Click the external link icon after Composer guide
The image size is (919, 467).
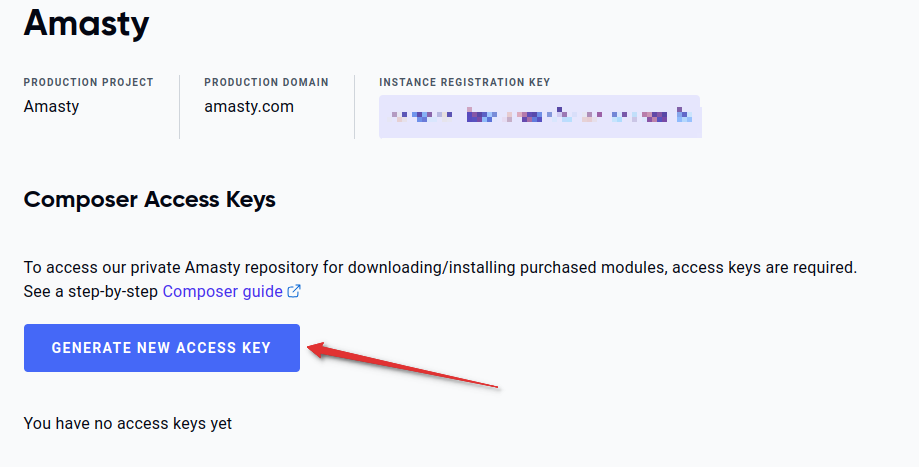tap(294, 291)
